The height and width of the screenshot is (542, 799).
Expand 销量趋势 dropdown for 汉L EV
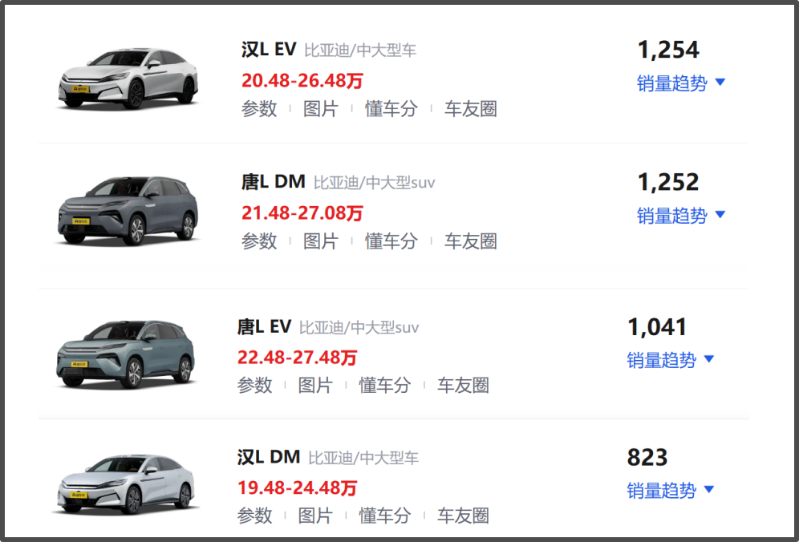pos(681,83)
